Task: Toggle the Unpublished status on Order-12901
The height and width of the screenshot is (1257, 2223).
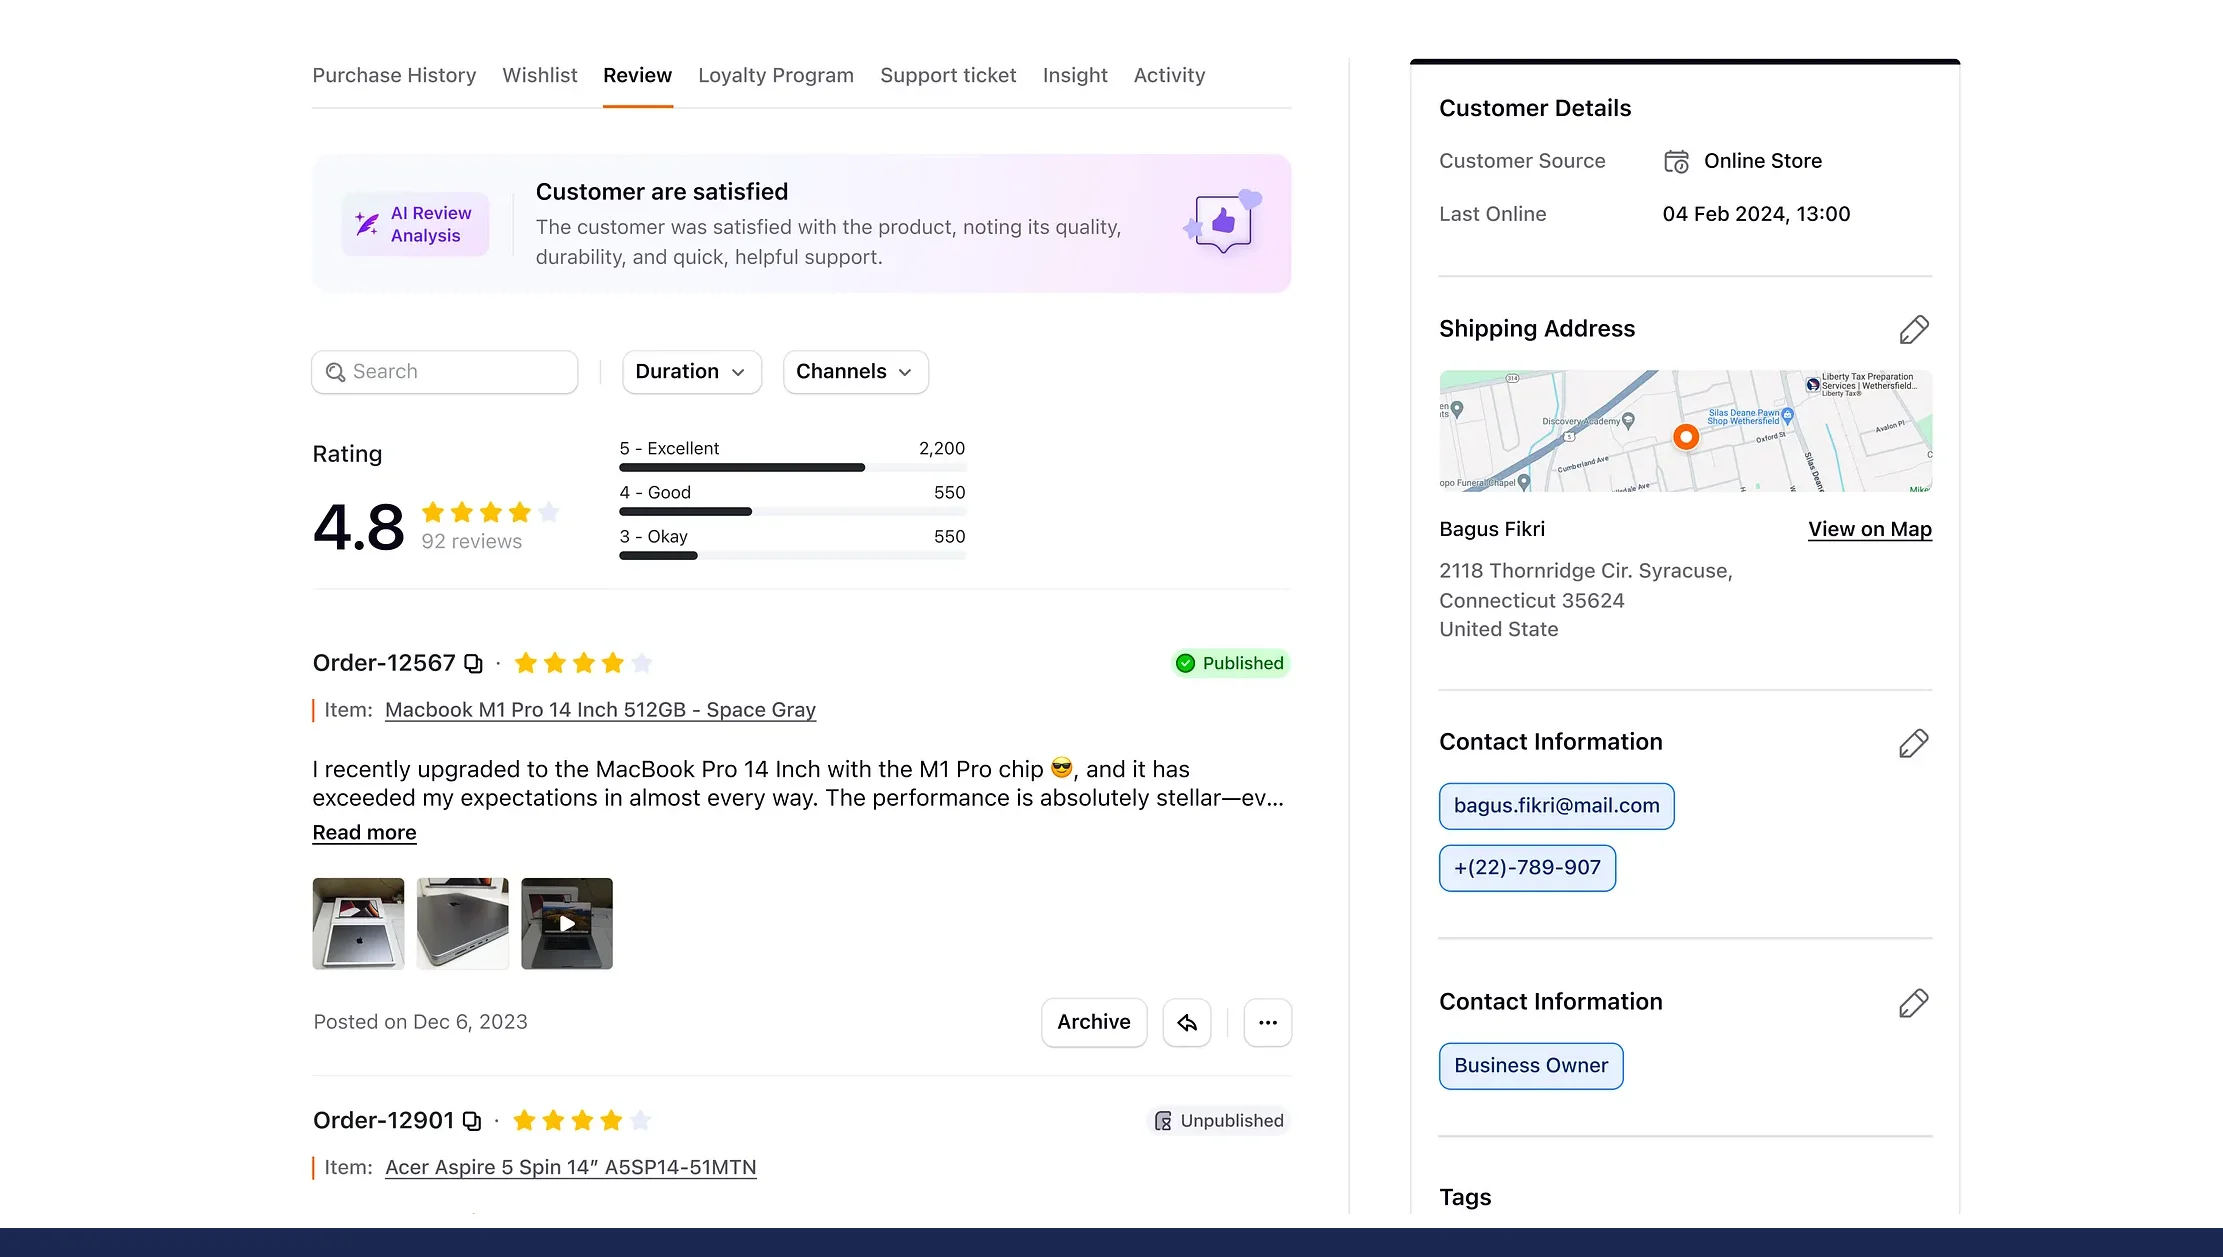Action: coord(1218,1120)
